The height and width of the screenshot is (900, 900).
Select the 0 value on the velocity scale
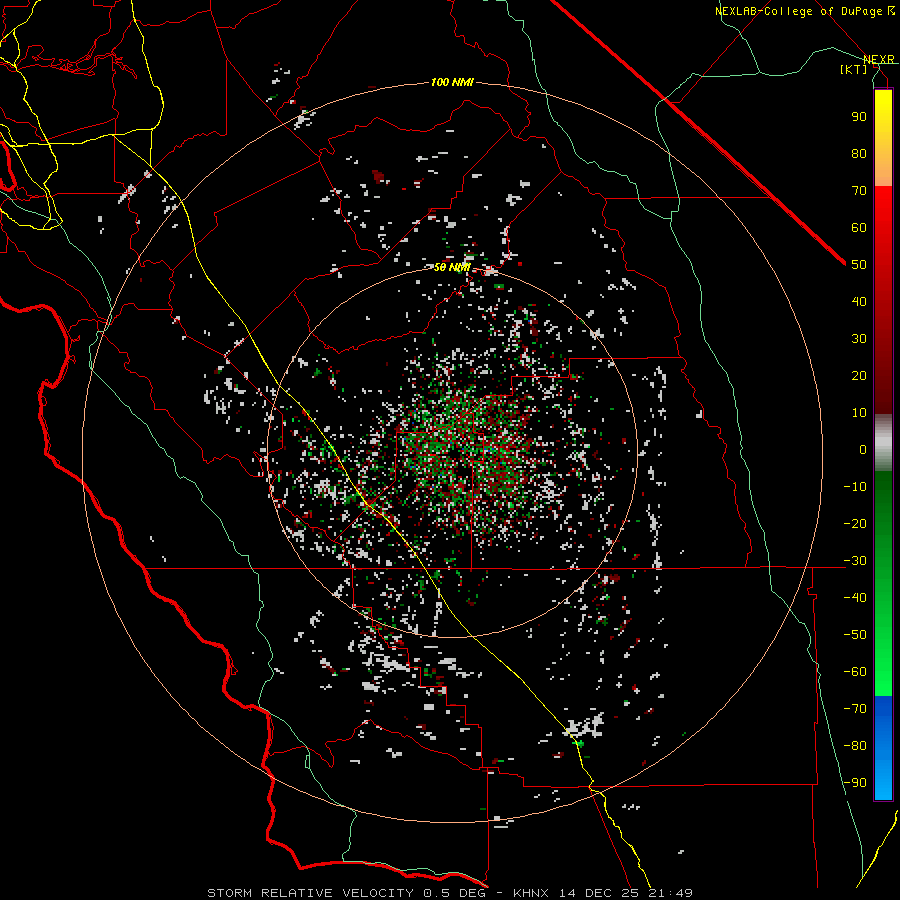pyautogui.click(x=863, y=449)
